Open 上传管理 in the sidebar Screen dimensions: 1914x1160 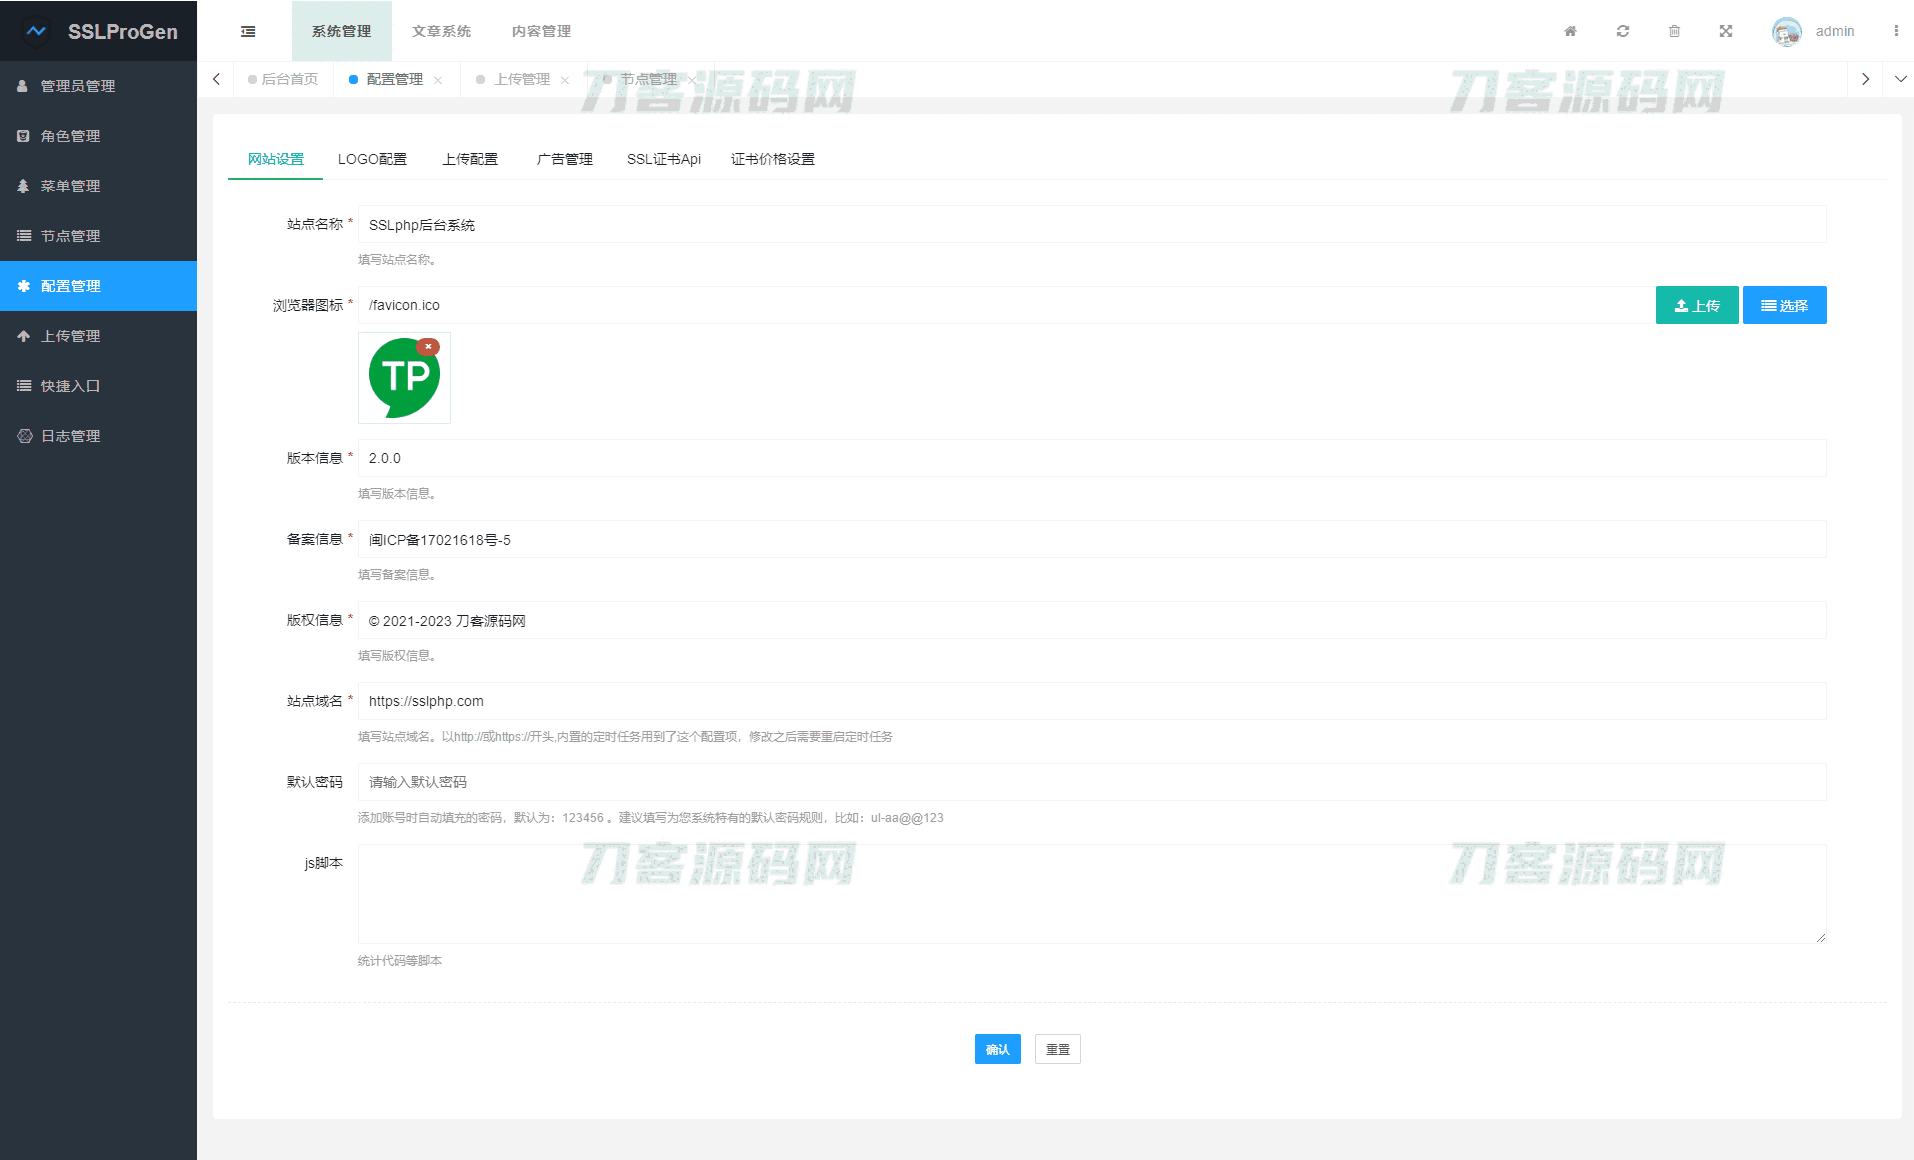click(98, 336)
